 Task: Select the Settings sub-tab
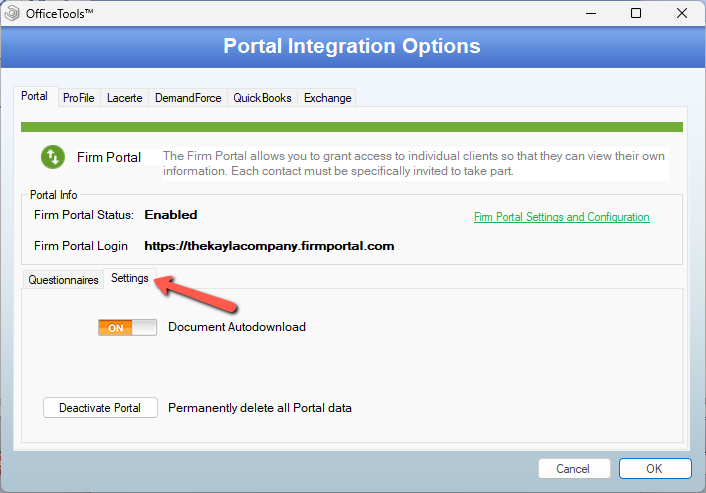pyautogui.click(x=130, y=278)
